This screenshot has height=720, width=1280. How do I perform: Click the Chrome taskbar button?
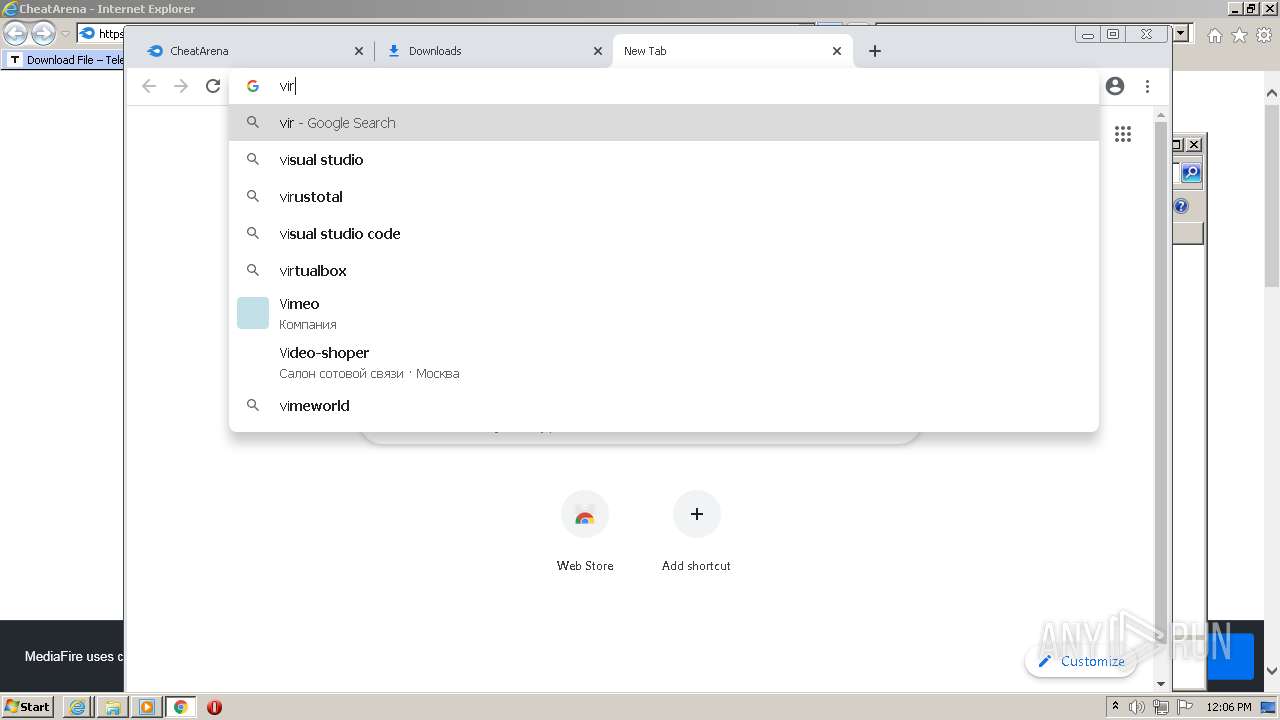[181, 707]
